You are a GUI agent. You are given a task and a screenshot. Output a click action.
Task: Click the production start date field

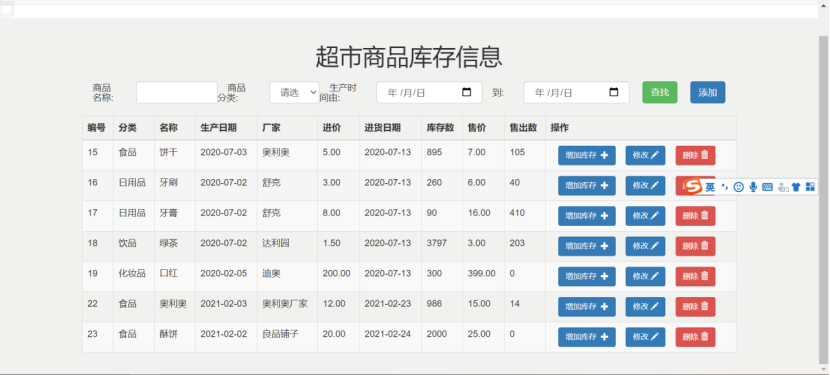pos(429,92)
